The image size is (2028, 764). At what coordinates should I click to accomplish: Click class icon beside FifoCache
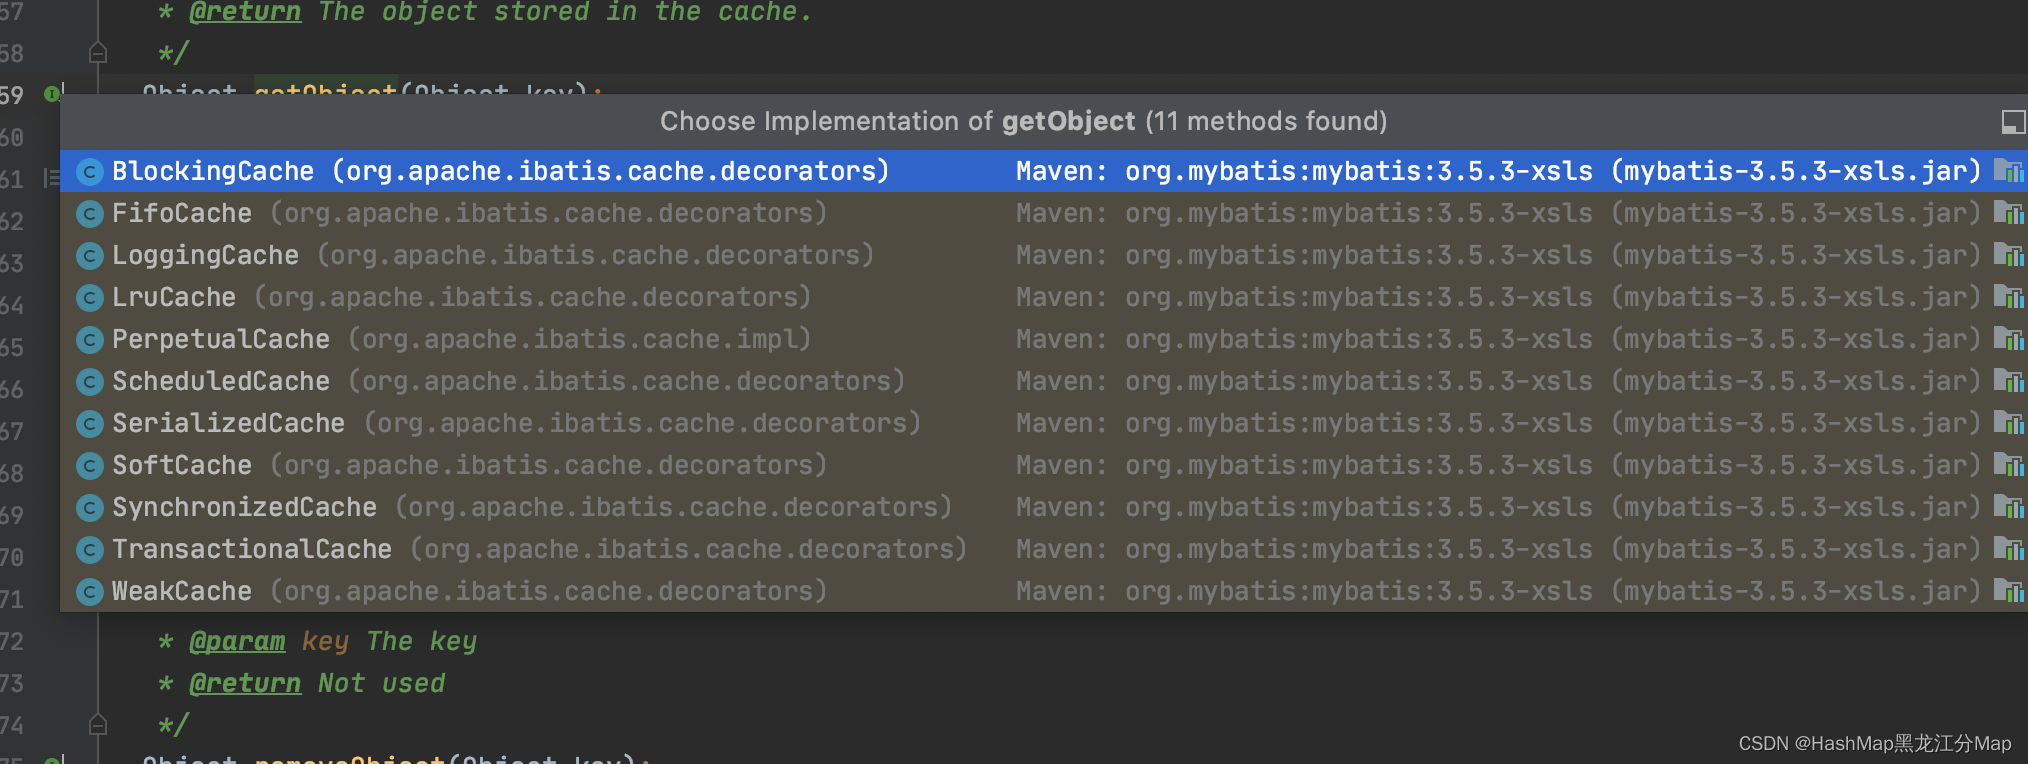[90, 214]
